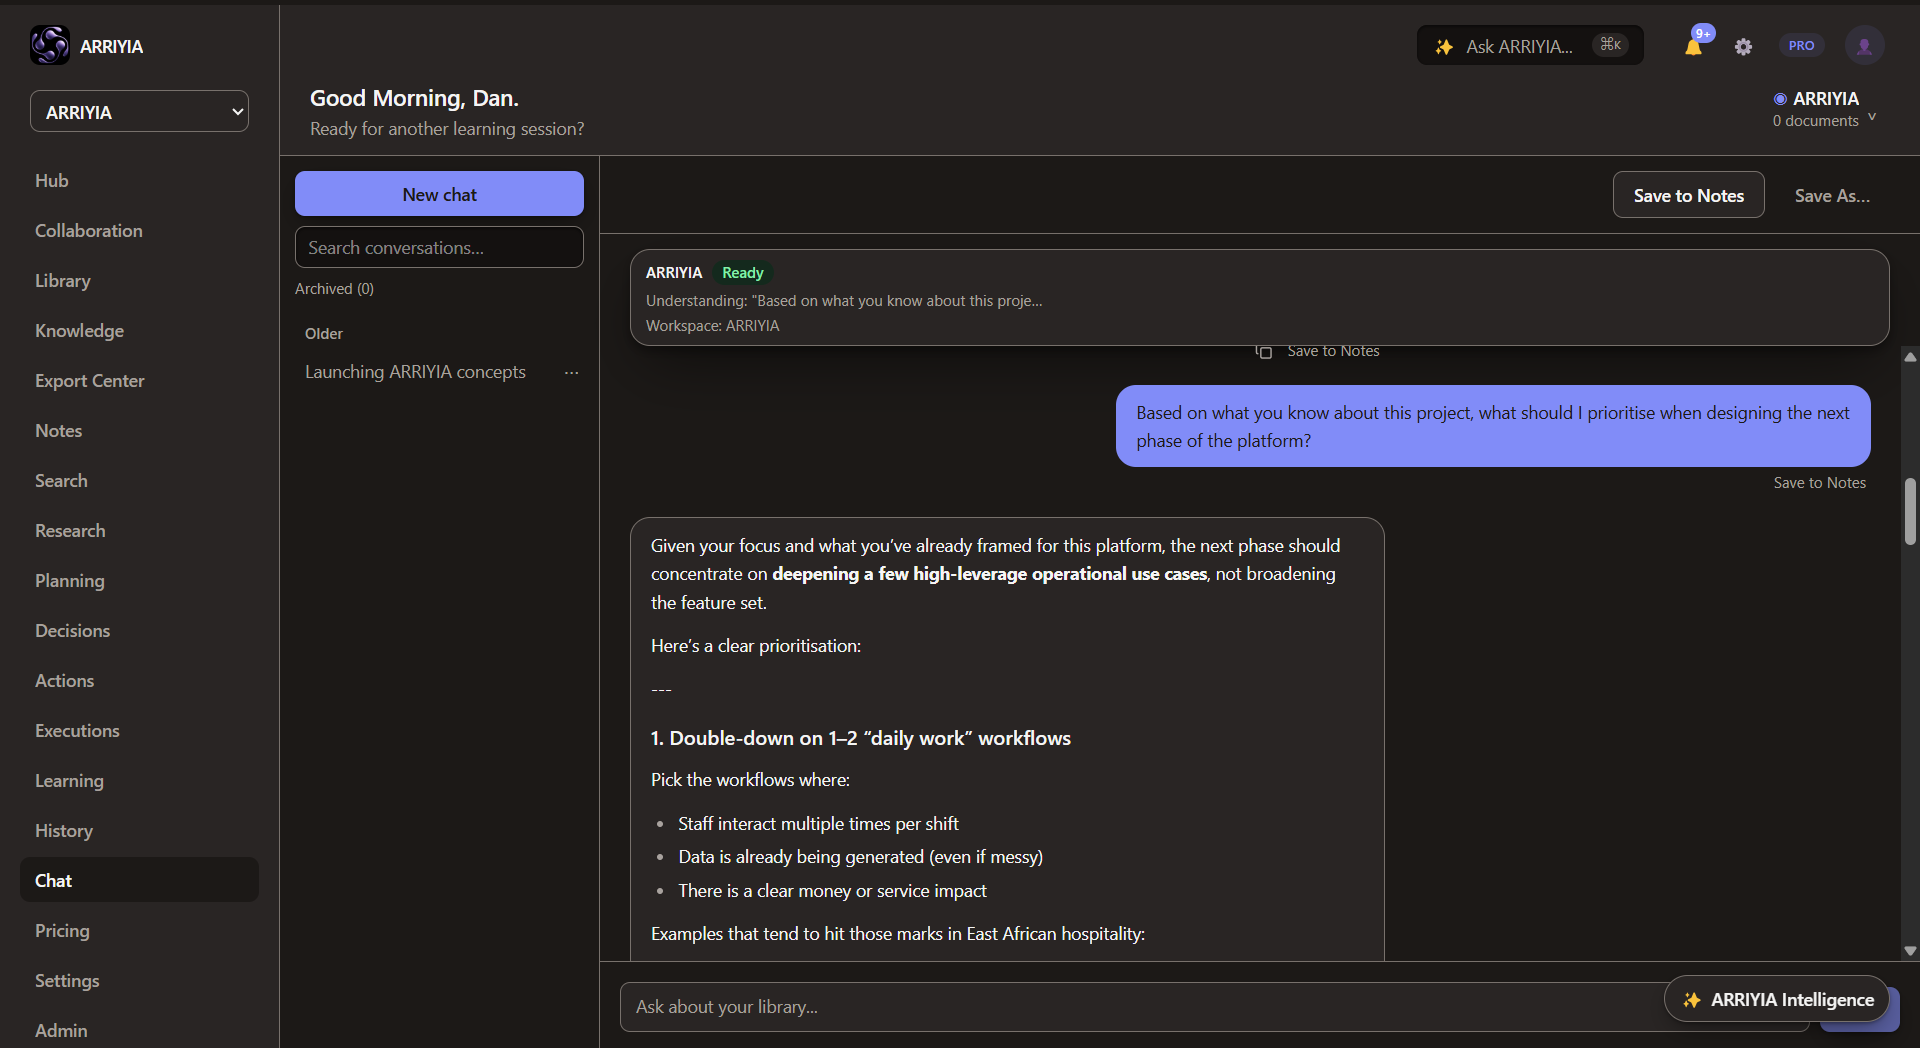This screenshot has width=1920, height=1048.
Task: Click Save to Notes under user message
Action: coord(1819,483)
